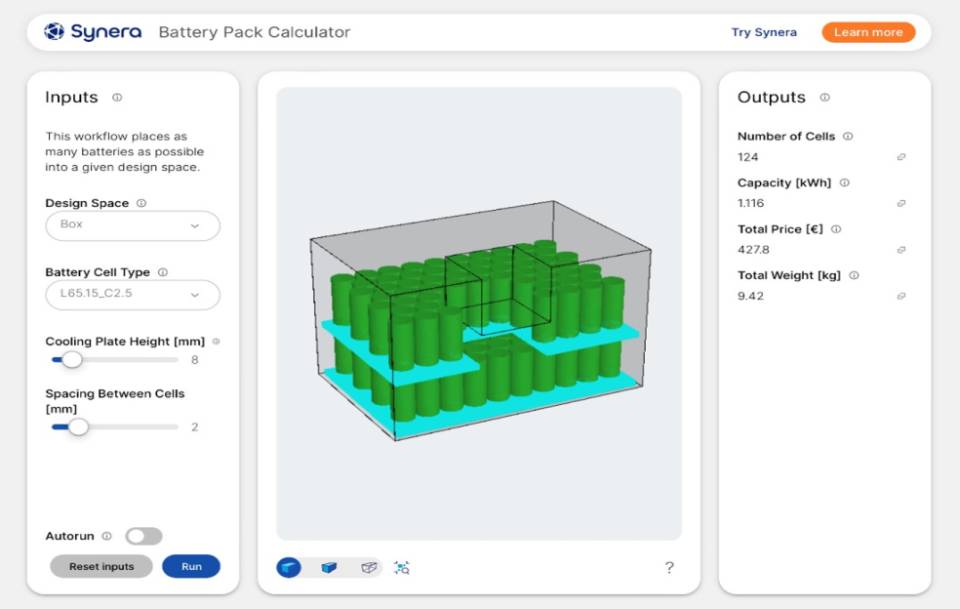
Task: Click the Number of Cells value 124
Action: (748, 157)
